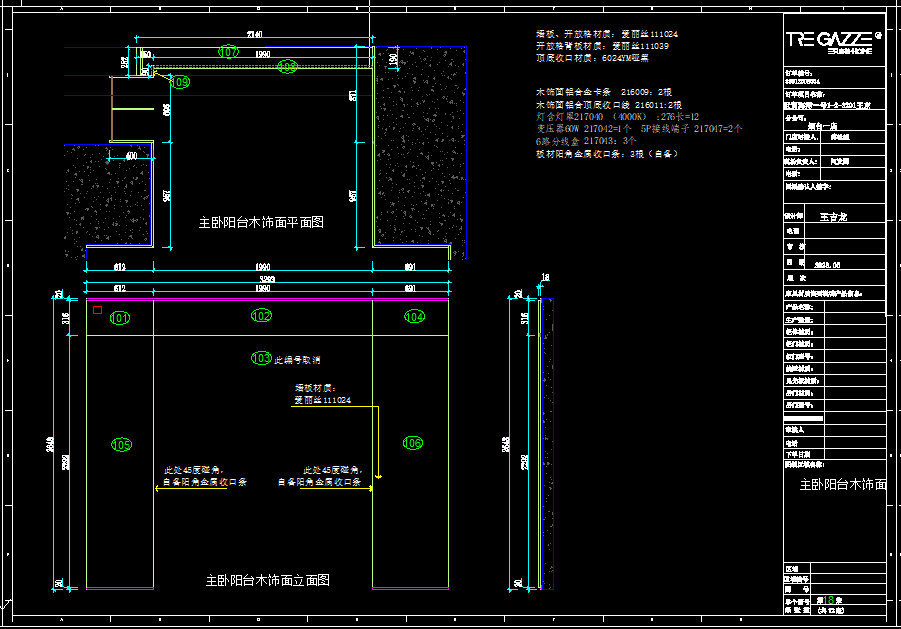The image size is (901, 629).
Task: Click part bubble 106 on the elevation
Action: click(x=413, y=443)
